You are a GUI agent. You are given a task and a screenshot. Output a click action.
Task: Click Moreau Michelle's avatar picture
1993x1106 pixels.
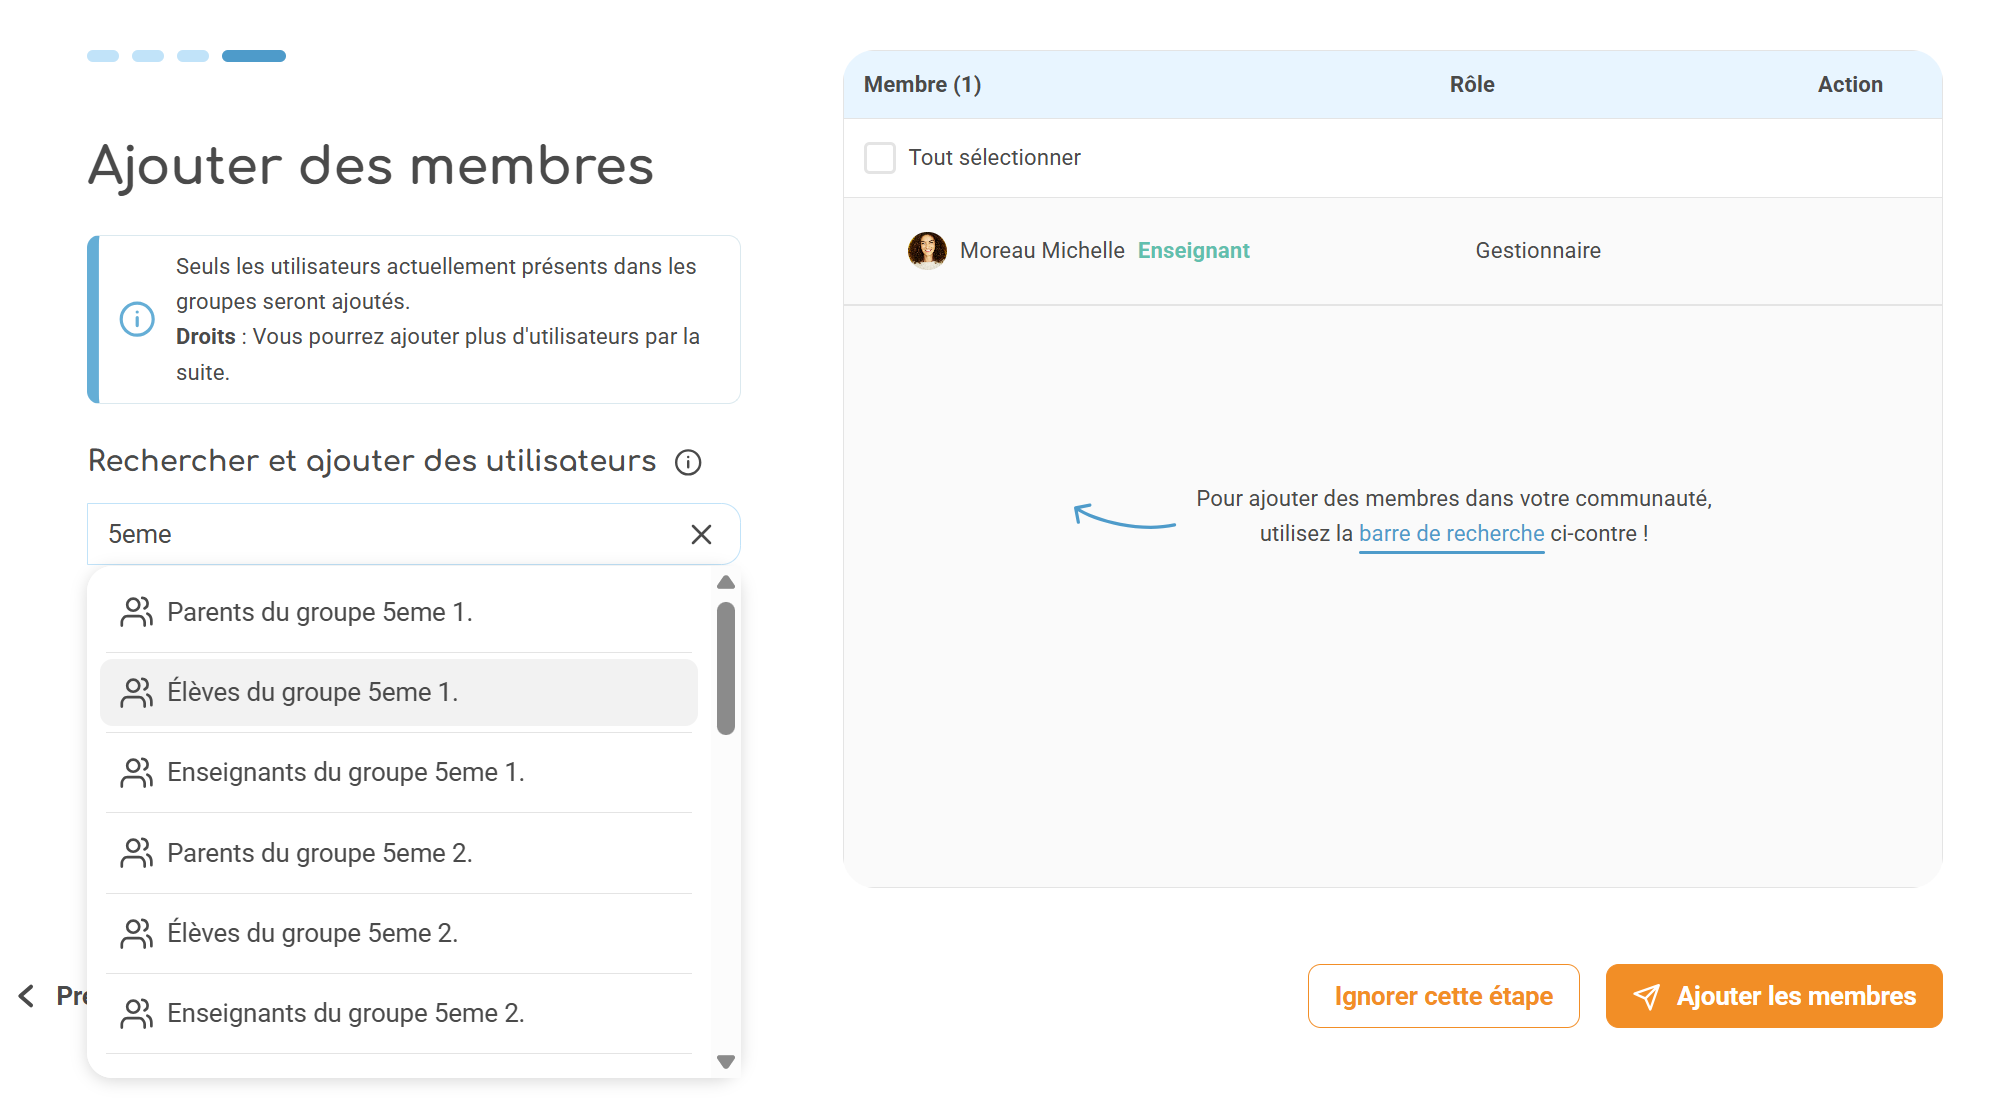(927, 250)
